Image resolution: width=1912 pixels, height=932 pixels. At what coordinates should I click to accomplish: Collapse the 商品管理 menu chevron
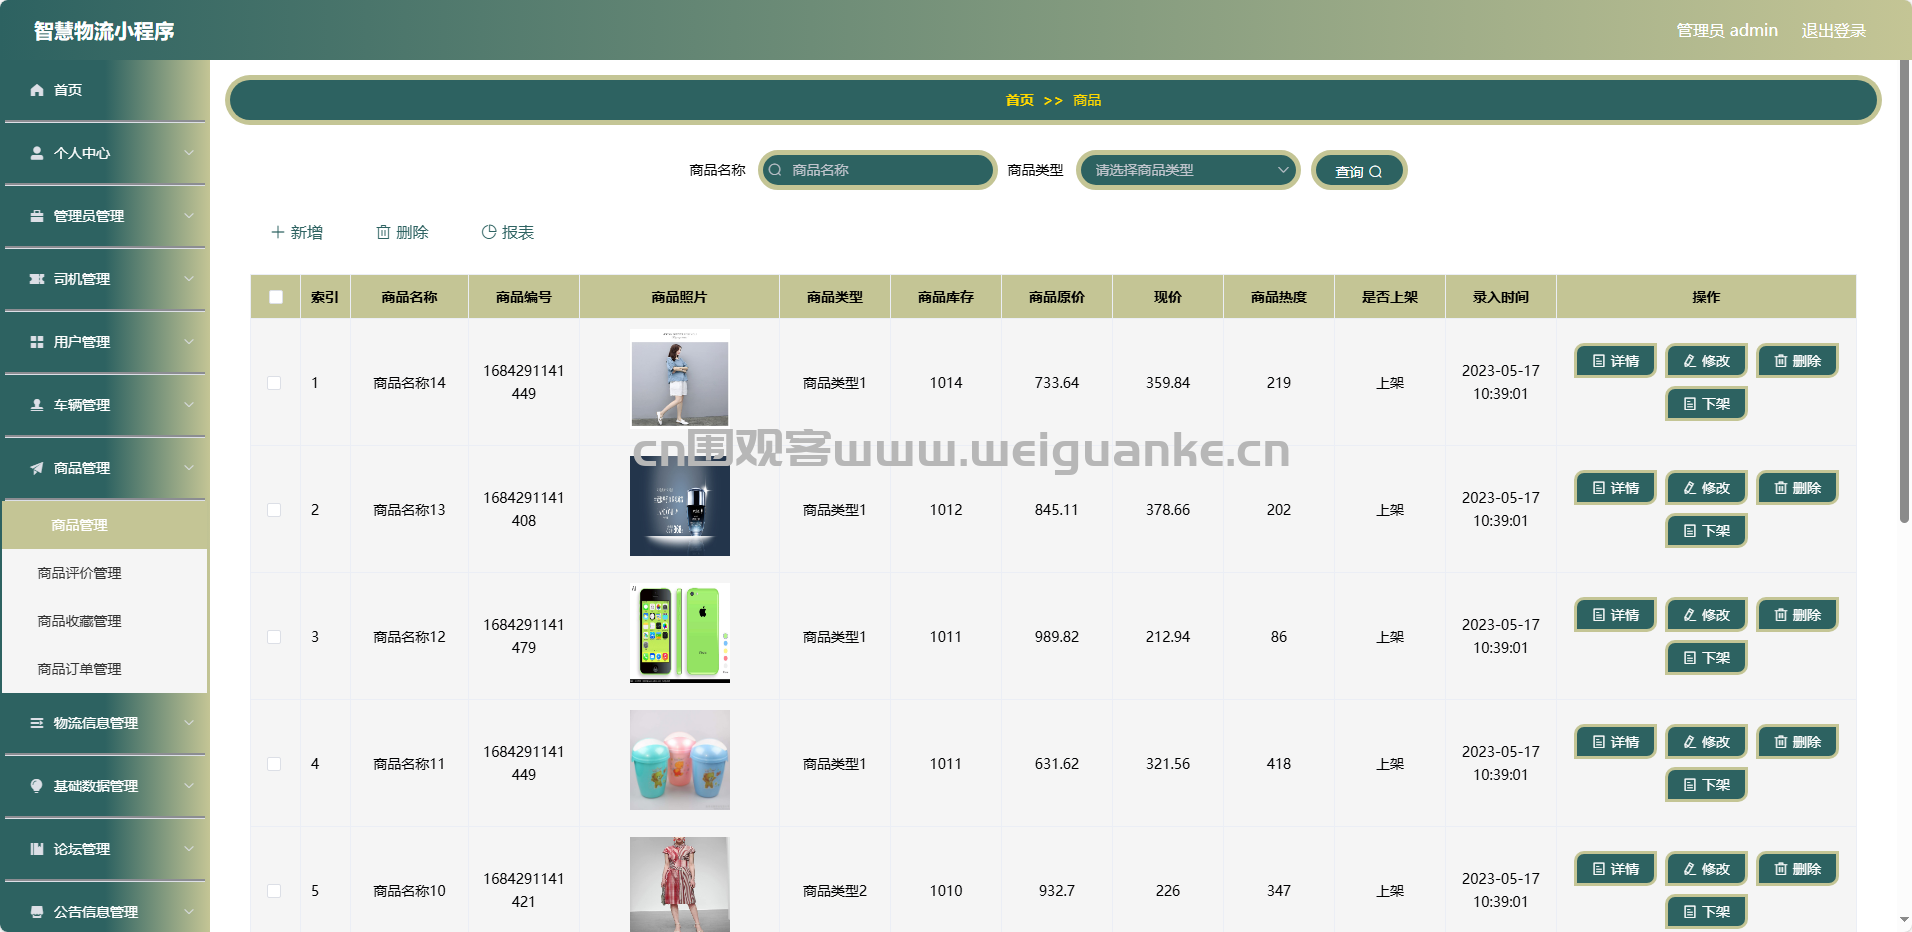189,468
